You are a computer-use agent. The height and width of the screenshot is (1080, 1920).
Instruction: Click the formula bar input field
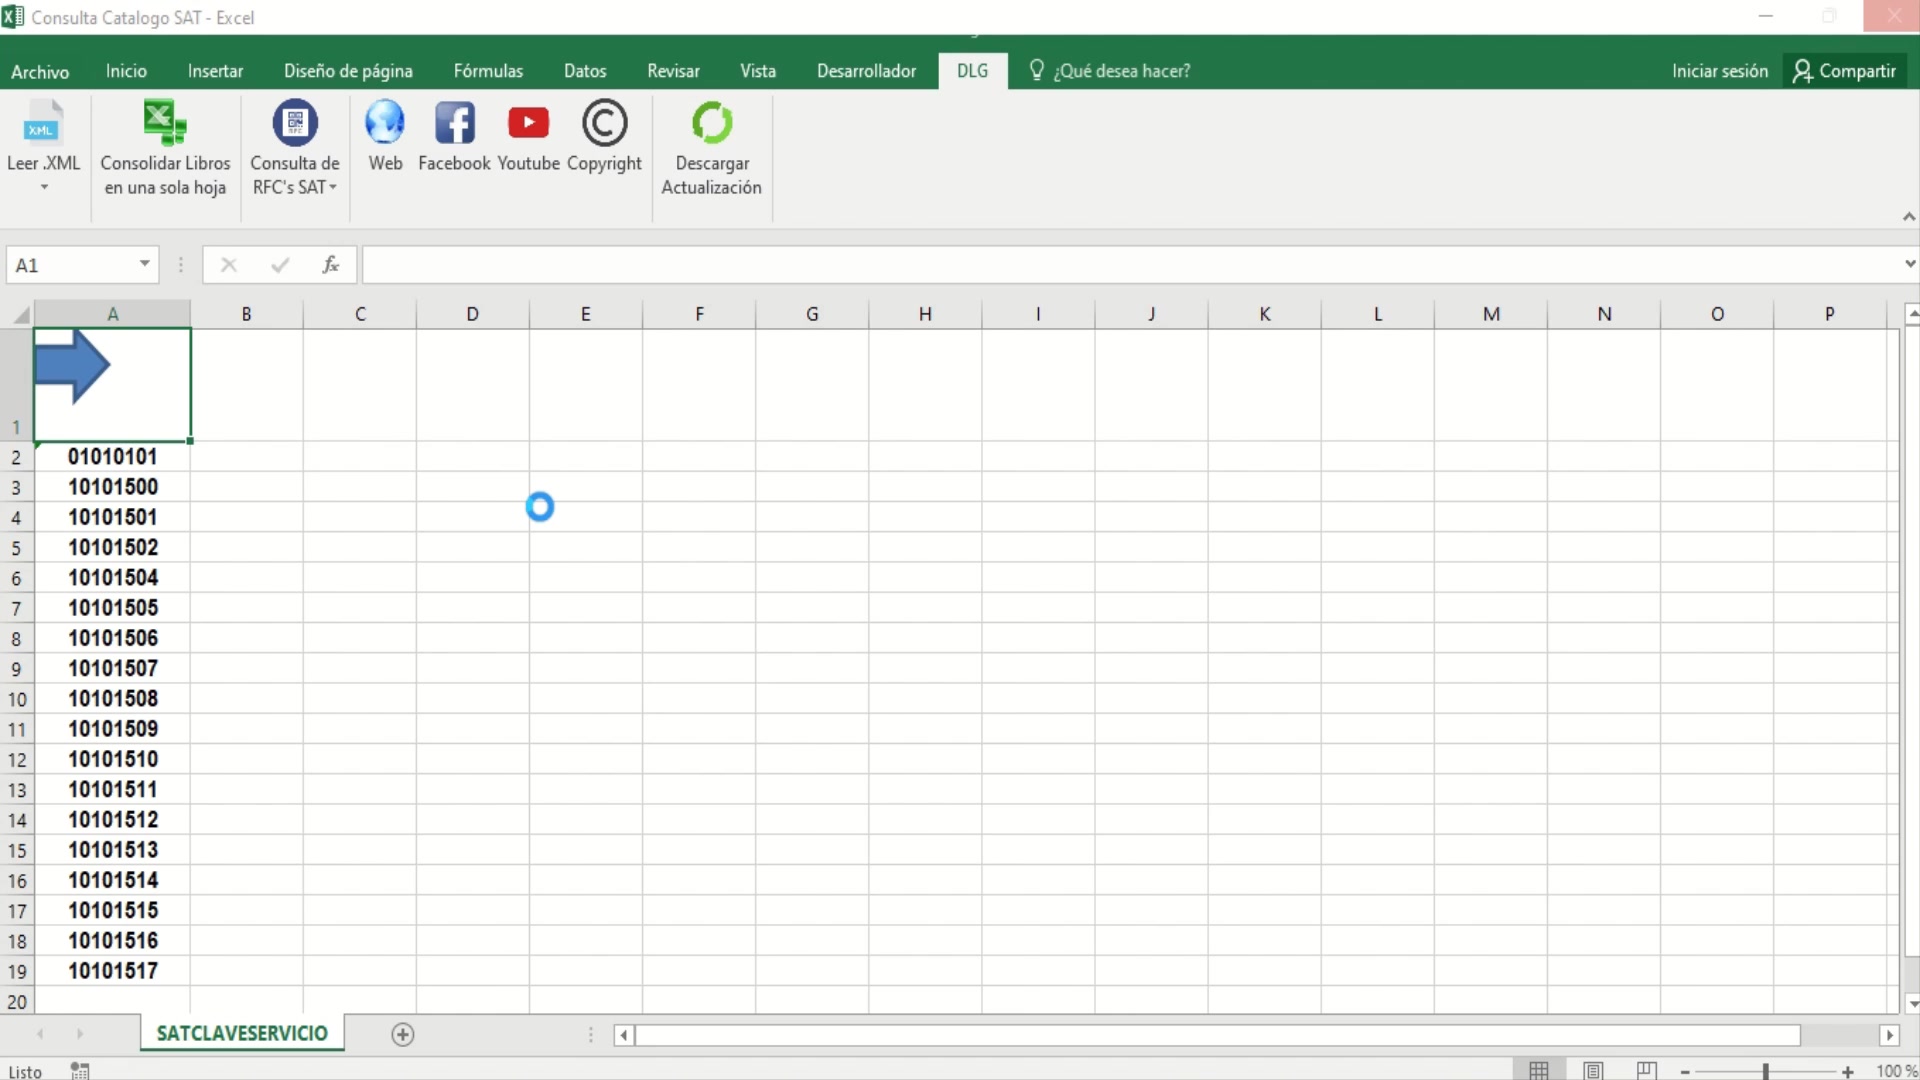tap(1130, 265)
